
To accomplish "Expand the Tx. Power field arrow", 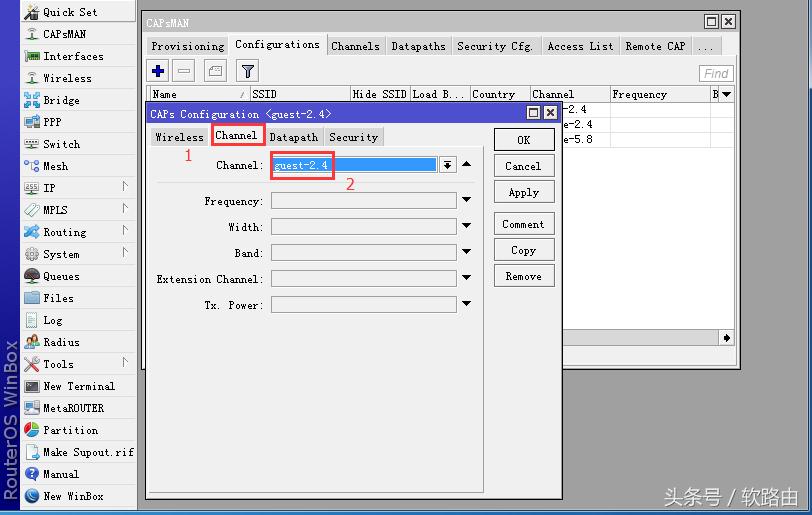I will coord(467,304).
